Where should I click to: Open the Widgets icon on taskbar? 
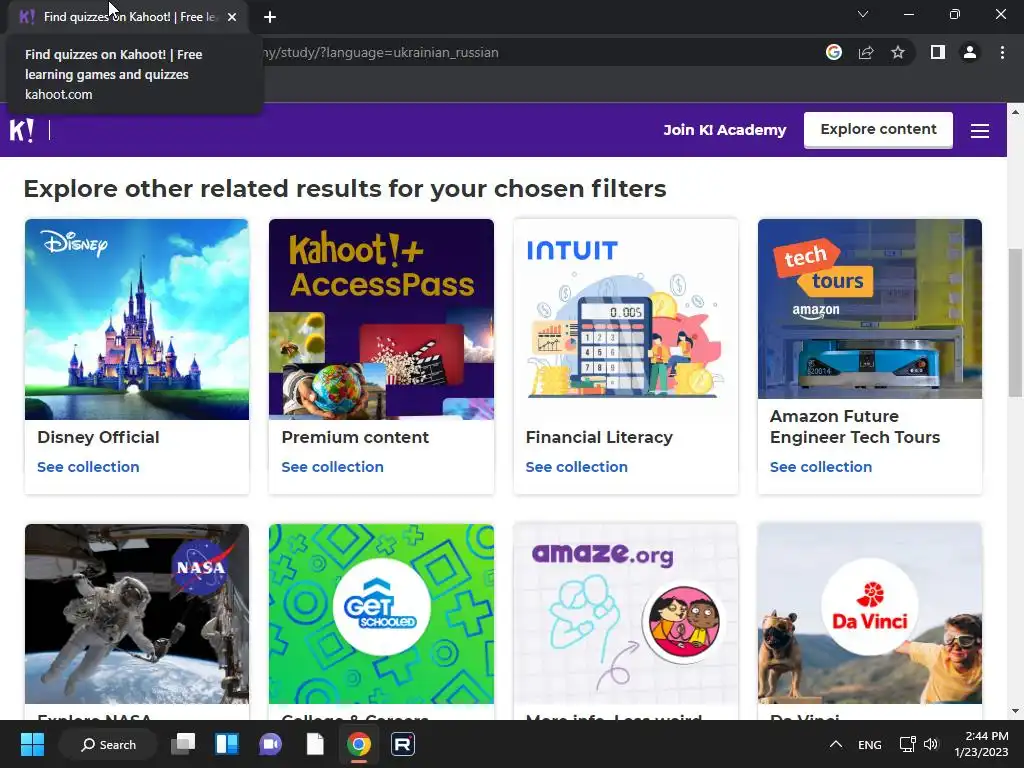[227, 744]
